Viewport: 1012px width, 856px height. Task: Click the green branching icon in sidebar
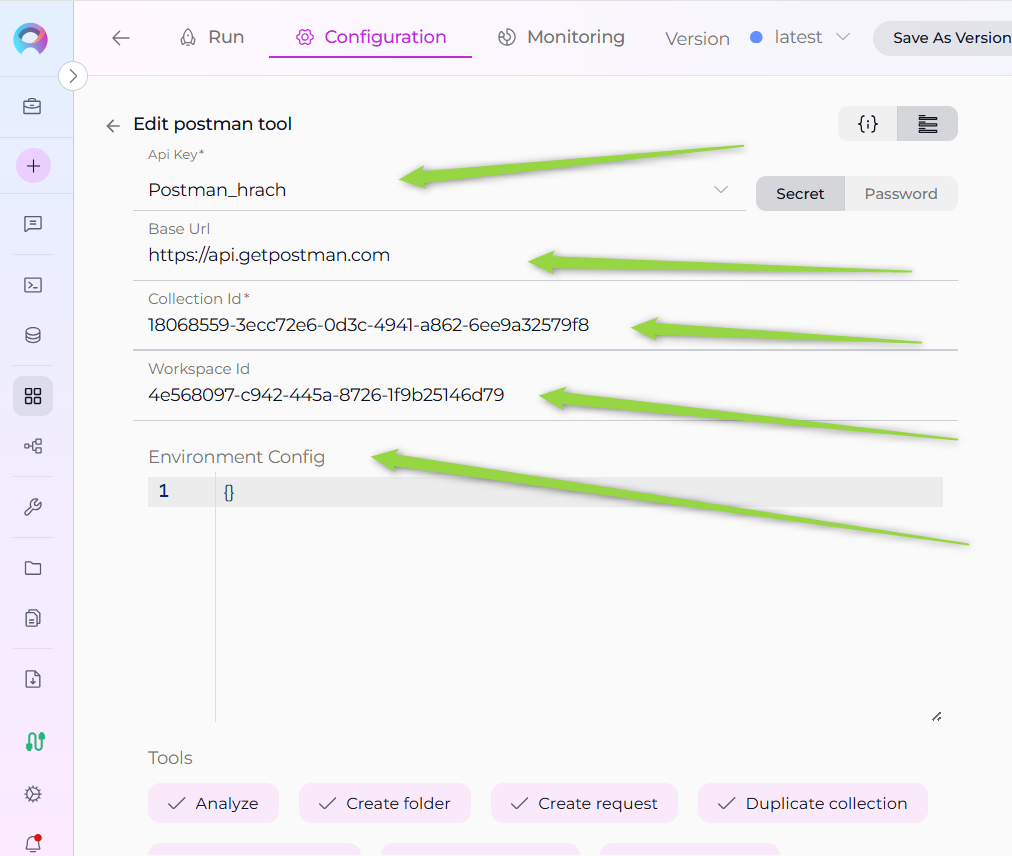click(35, 742)
